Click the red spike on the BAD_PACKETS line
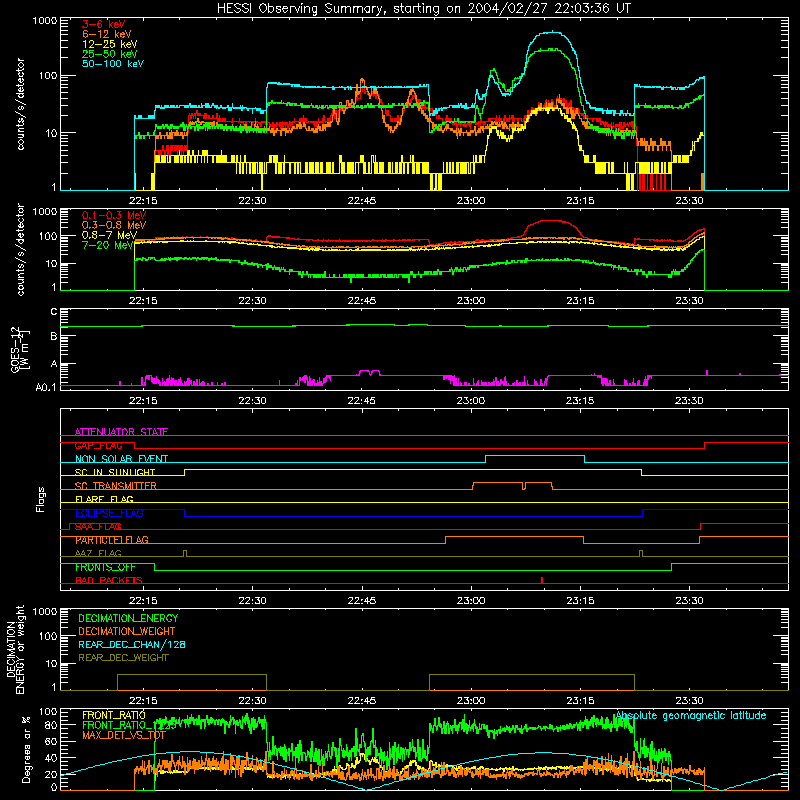Image resolution: width=800 pixels, height=800 pixels. (x=542, y=580)
